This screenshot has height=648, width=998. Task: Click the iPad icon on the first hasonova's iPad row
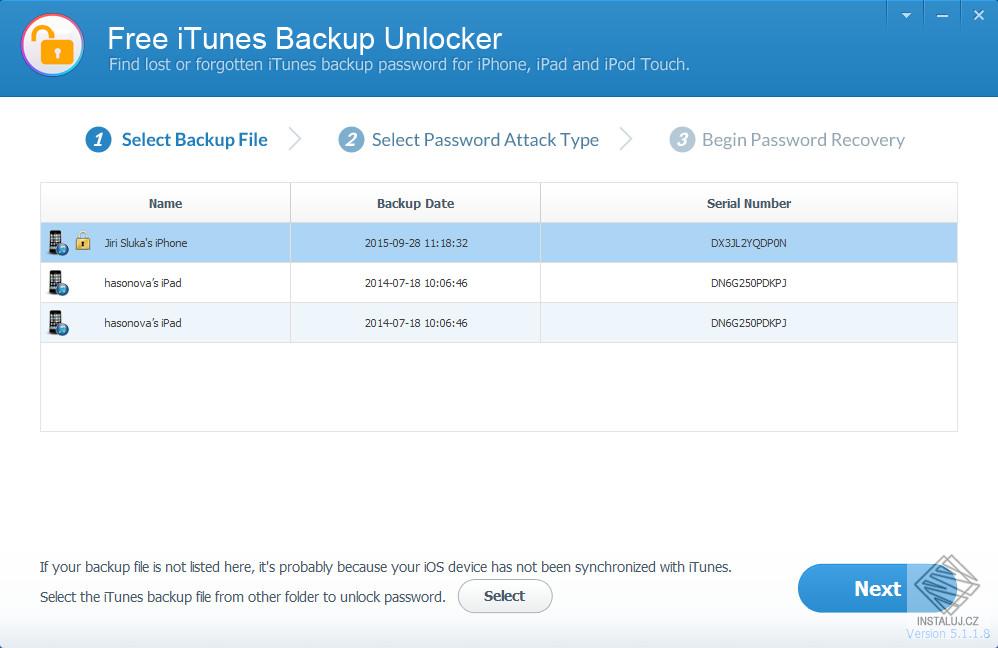(57, 282)
